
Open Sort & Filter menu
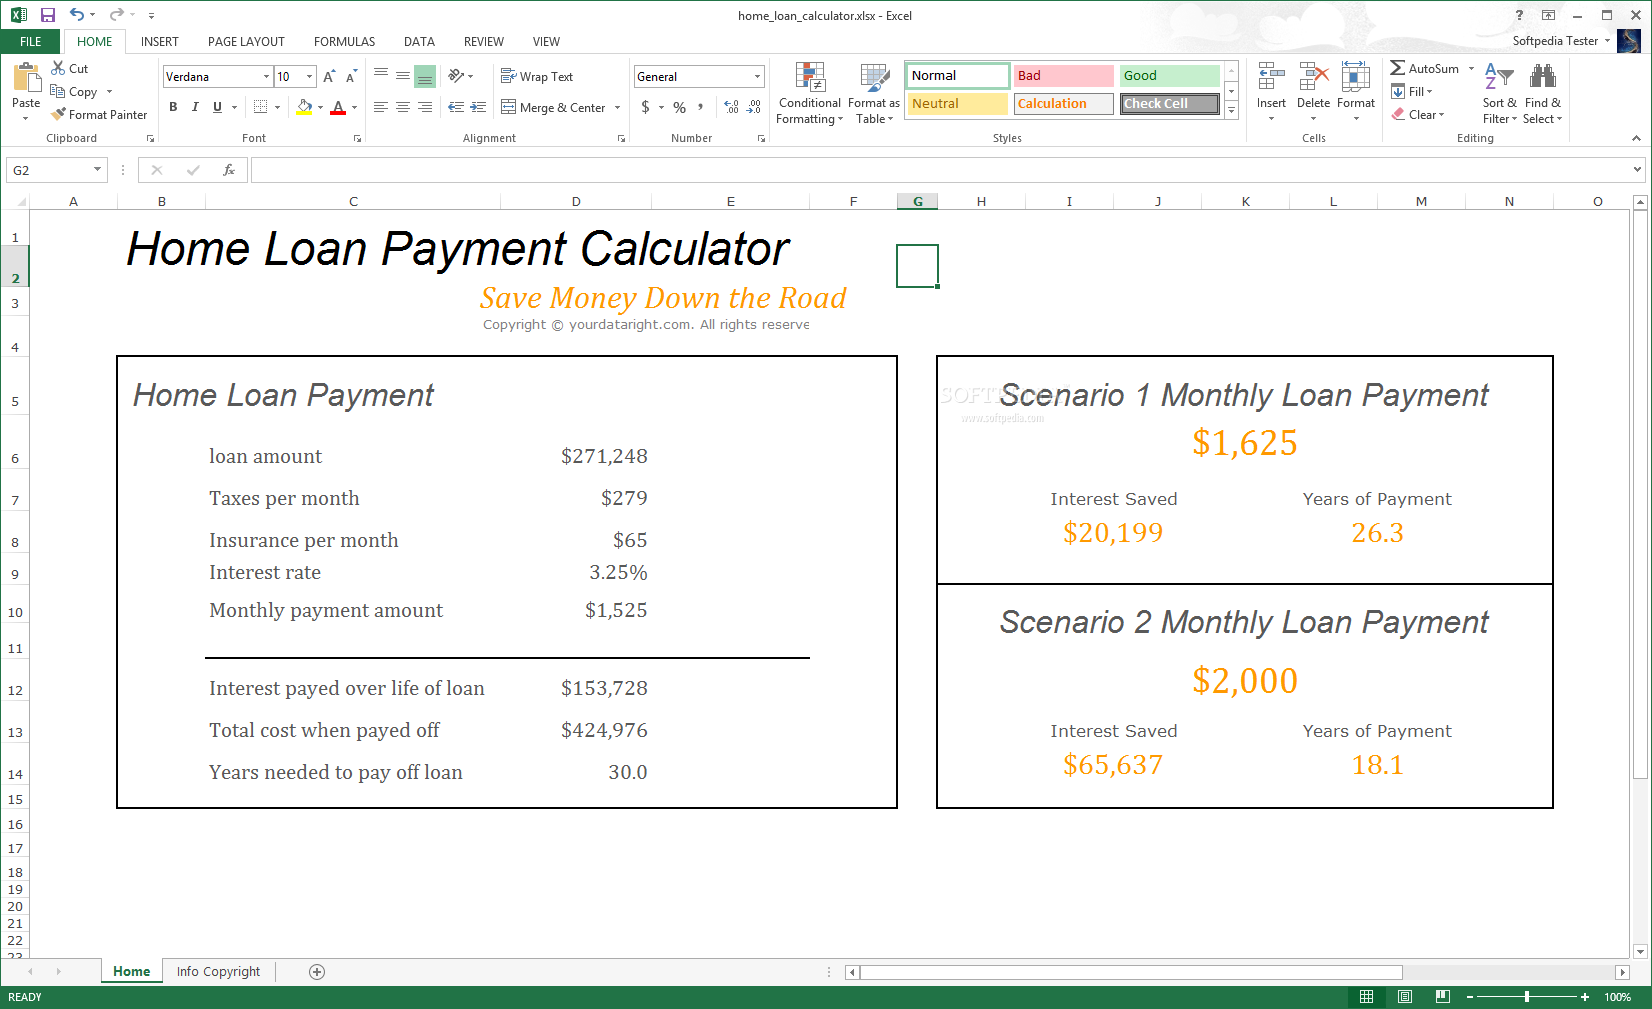(1499, 93)
